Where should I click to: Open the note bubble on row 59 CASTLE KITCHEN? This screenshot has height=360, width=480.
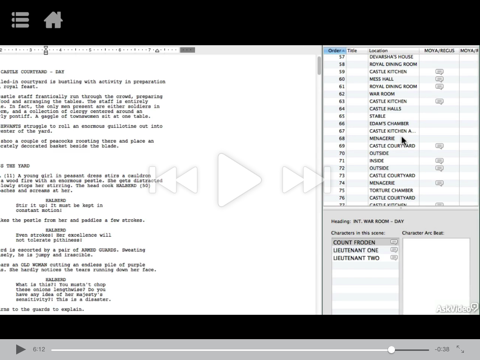tap(439, 72)
